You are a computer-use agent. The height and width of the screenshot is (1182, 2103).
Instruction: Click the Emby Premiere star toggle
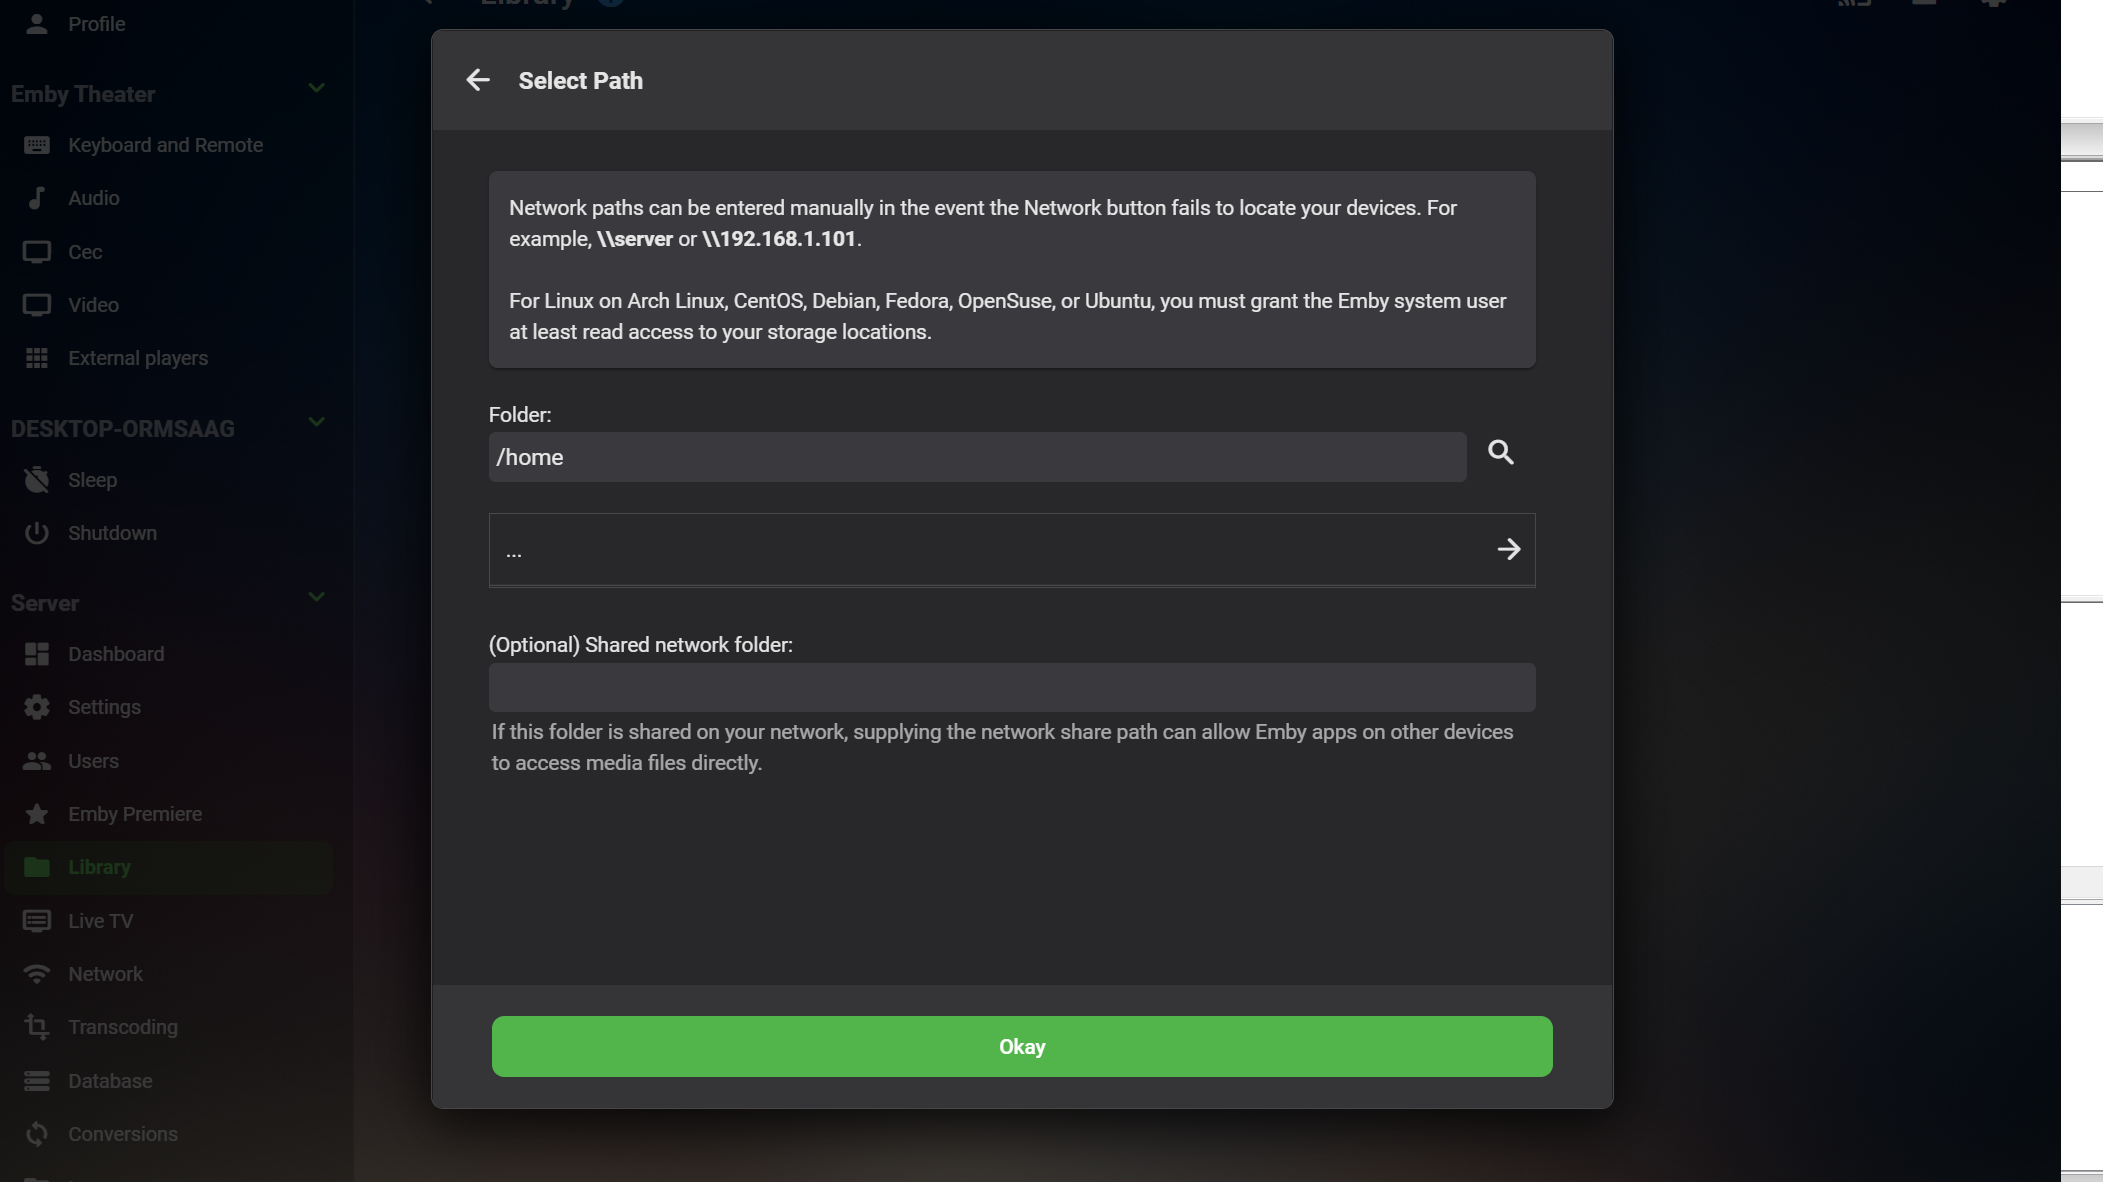[x=36, y=814]
